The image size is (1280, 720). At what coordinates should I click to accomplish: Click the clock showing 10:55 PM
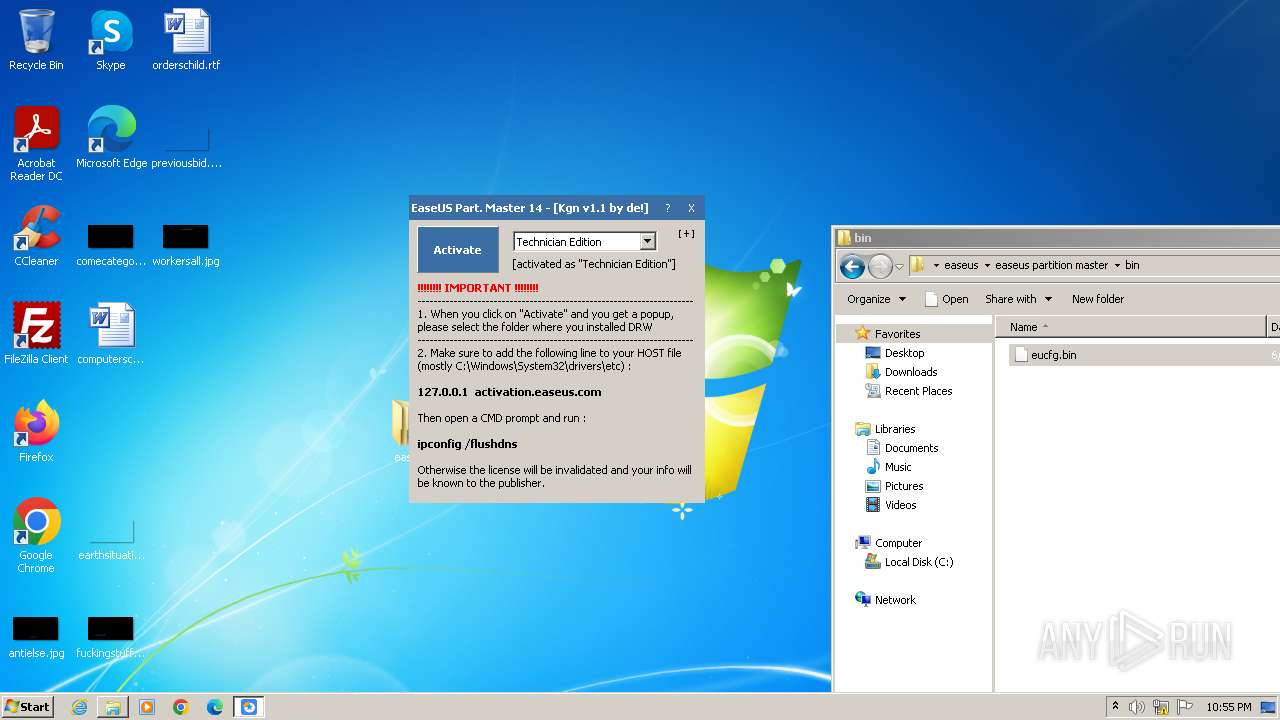1229,707
